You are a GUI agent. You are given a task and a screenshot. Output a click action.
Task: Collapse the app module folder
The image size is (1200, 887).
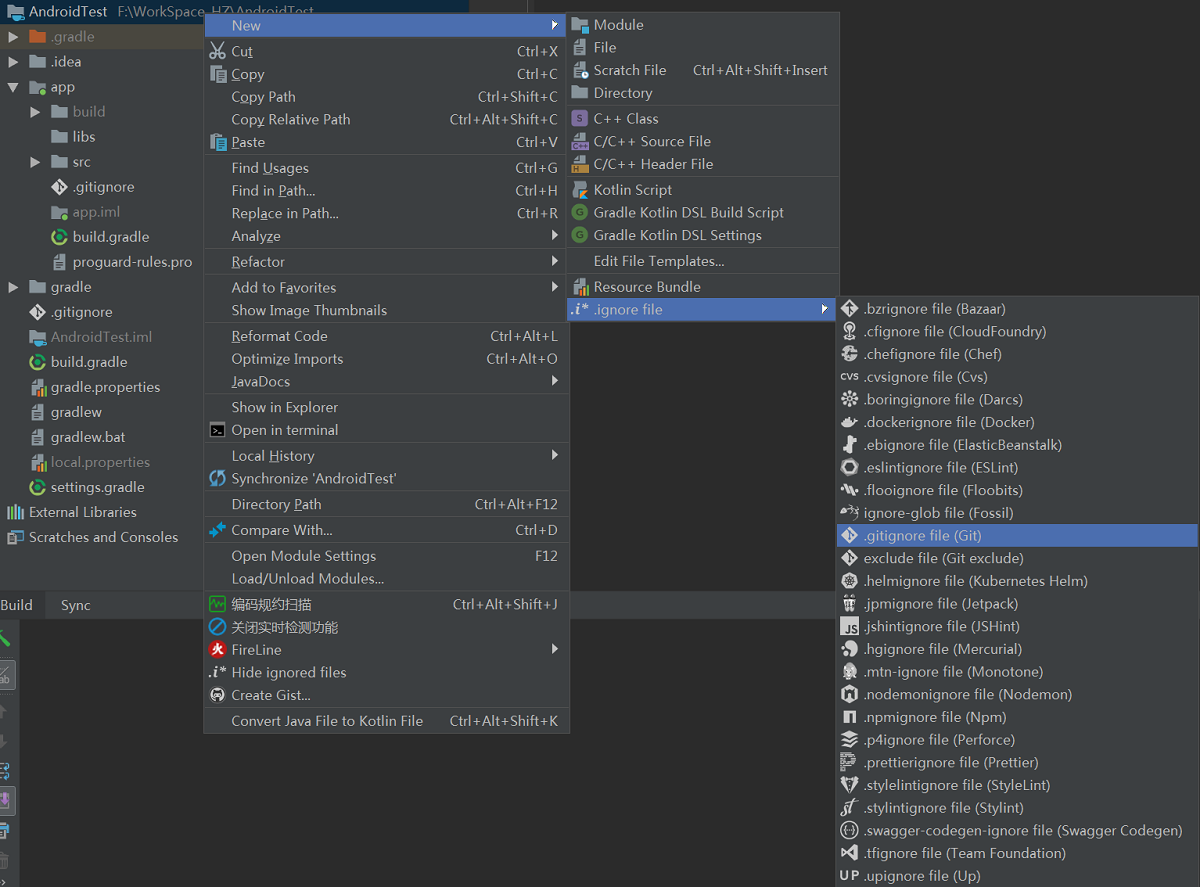13,87
